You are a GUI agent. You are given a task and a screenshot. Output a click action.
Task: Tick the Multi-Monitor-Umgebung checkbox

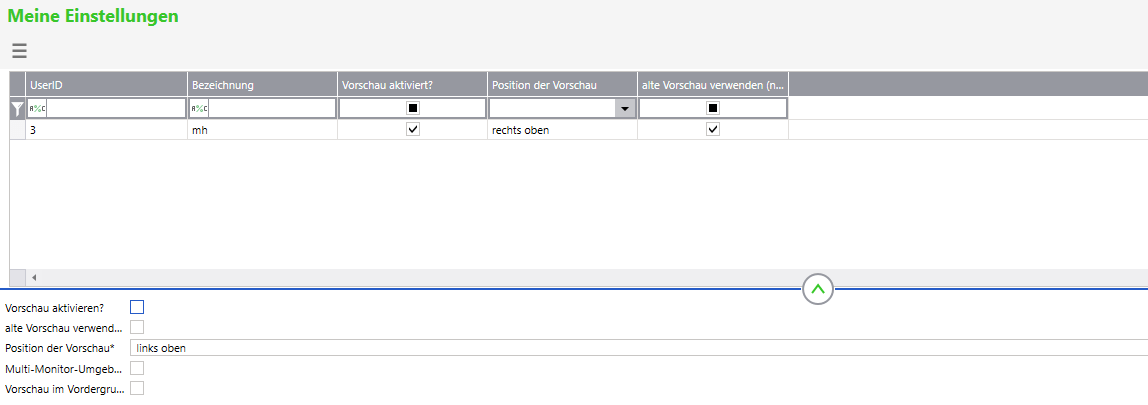(137, 368)
